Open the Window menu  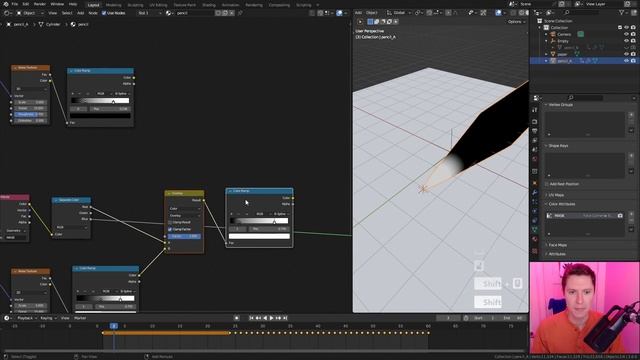click(57, 4)
